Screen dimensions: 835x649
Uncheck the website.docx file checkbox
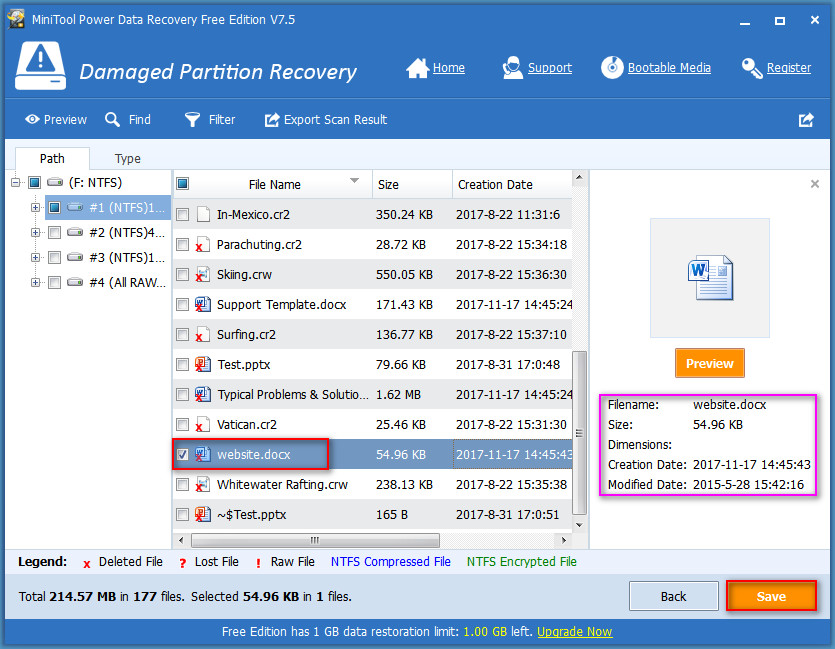[183, 455]
